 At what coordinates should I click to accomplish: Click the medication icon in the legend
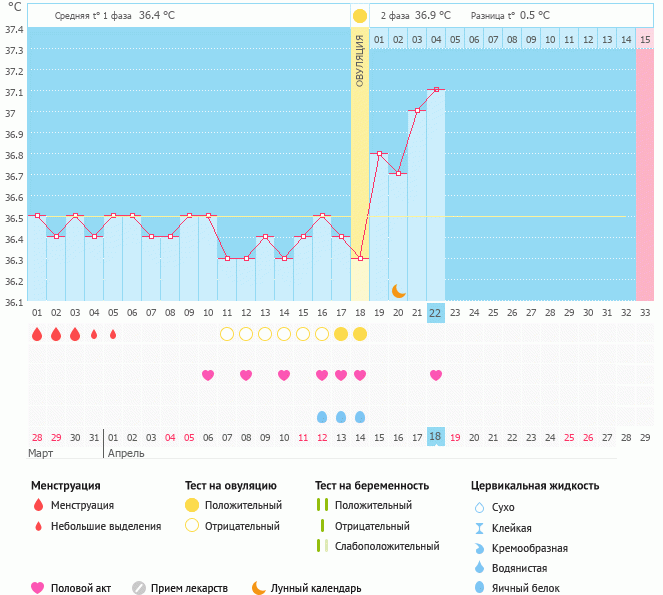point(139,588)
